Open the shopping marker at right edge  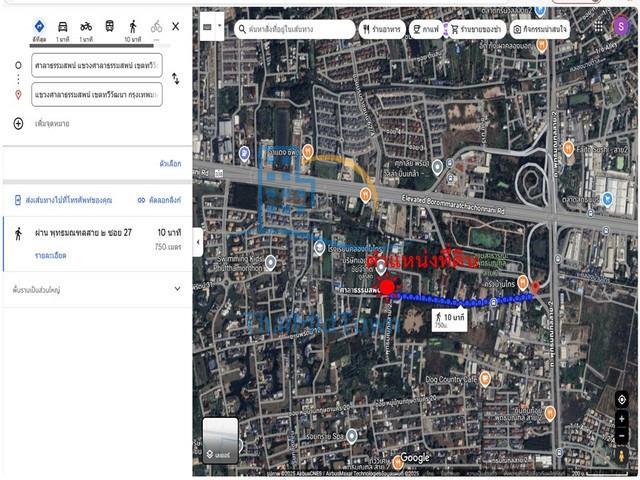point(608,200)
